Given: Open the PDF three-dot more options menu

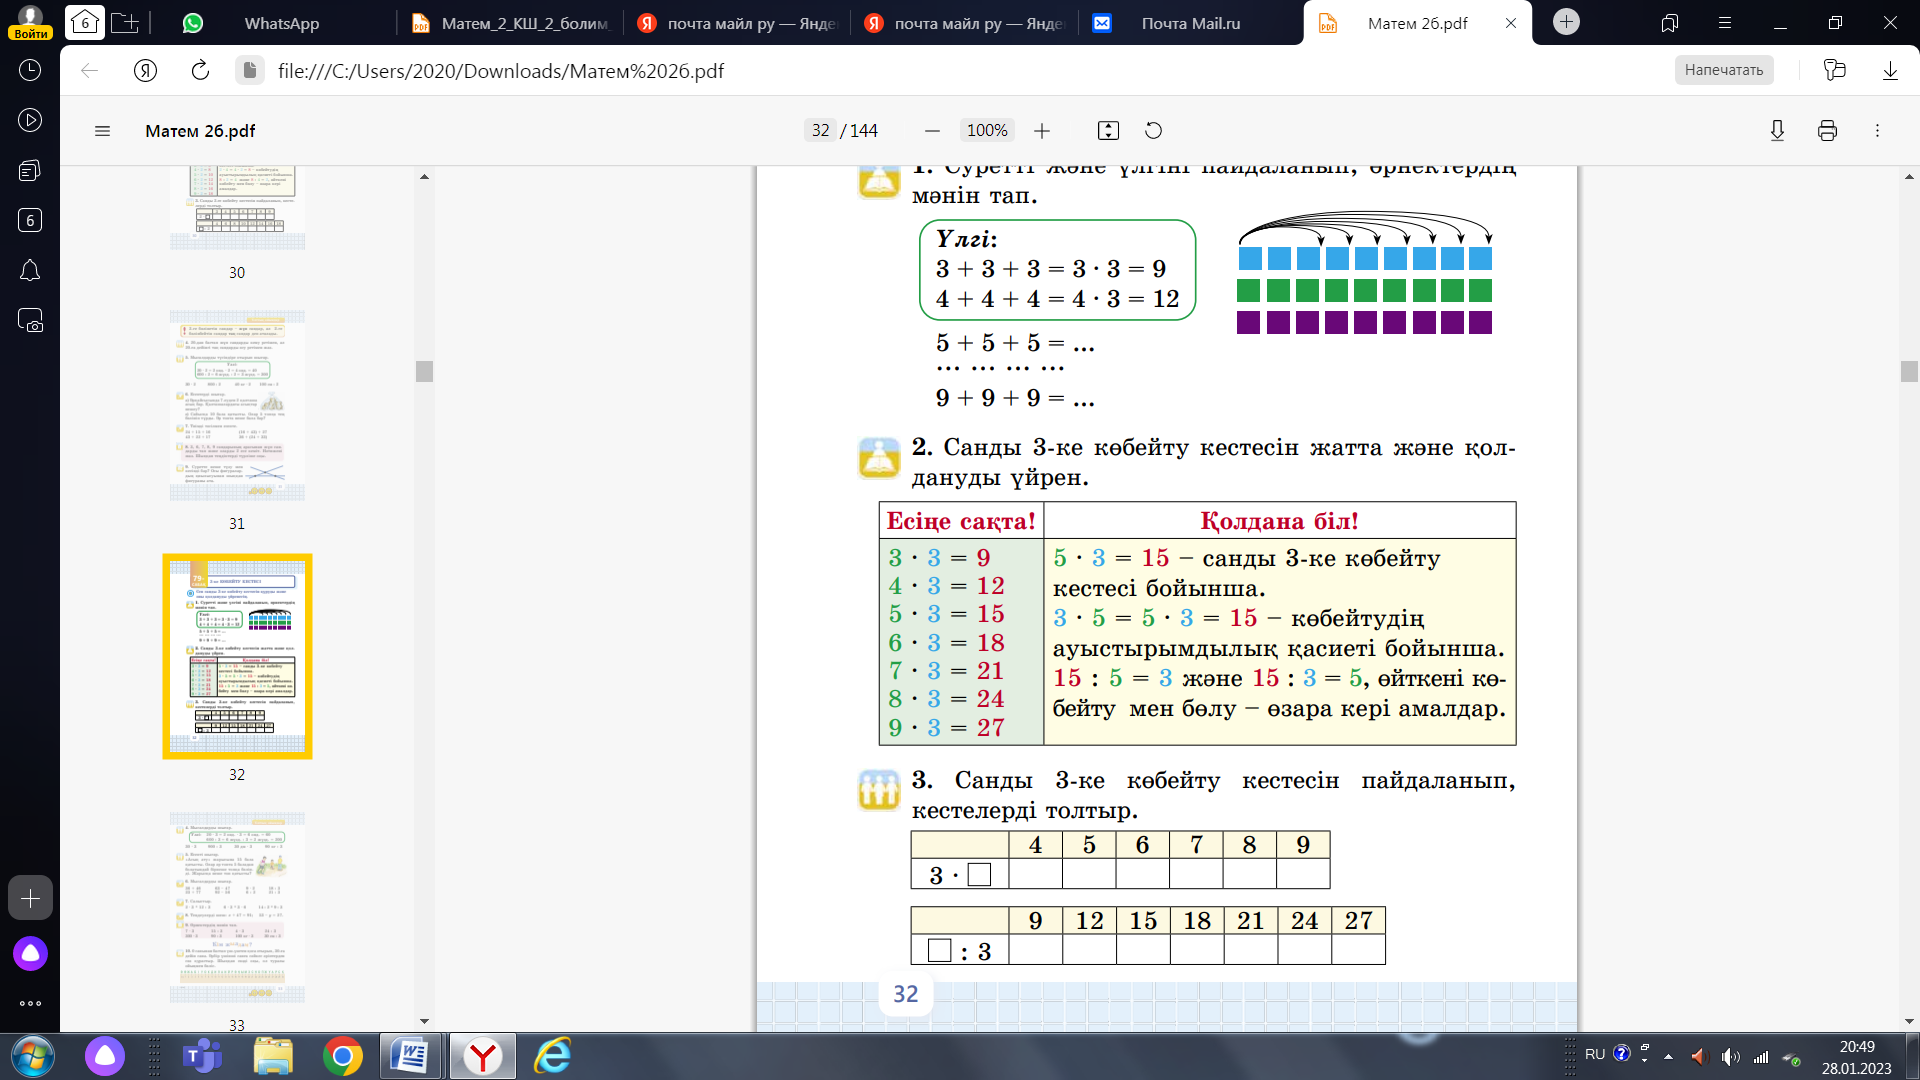Looking at the screenshot, I should 1877,131.
